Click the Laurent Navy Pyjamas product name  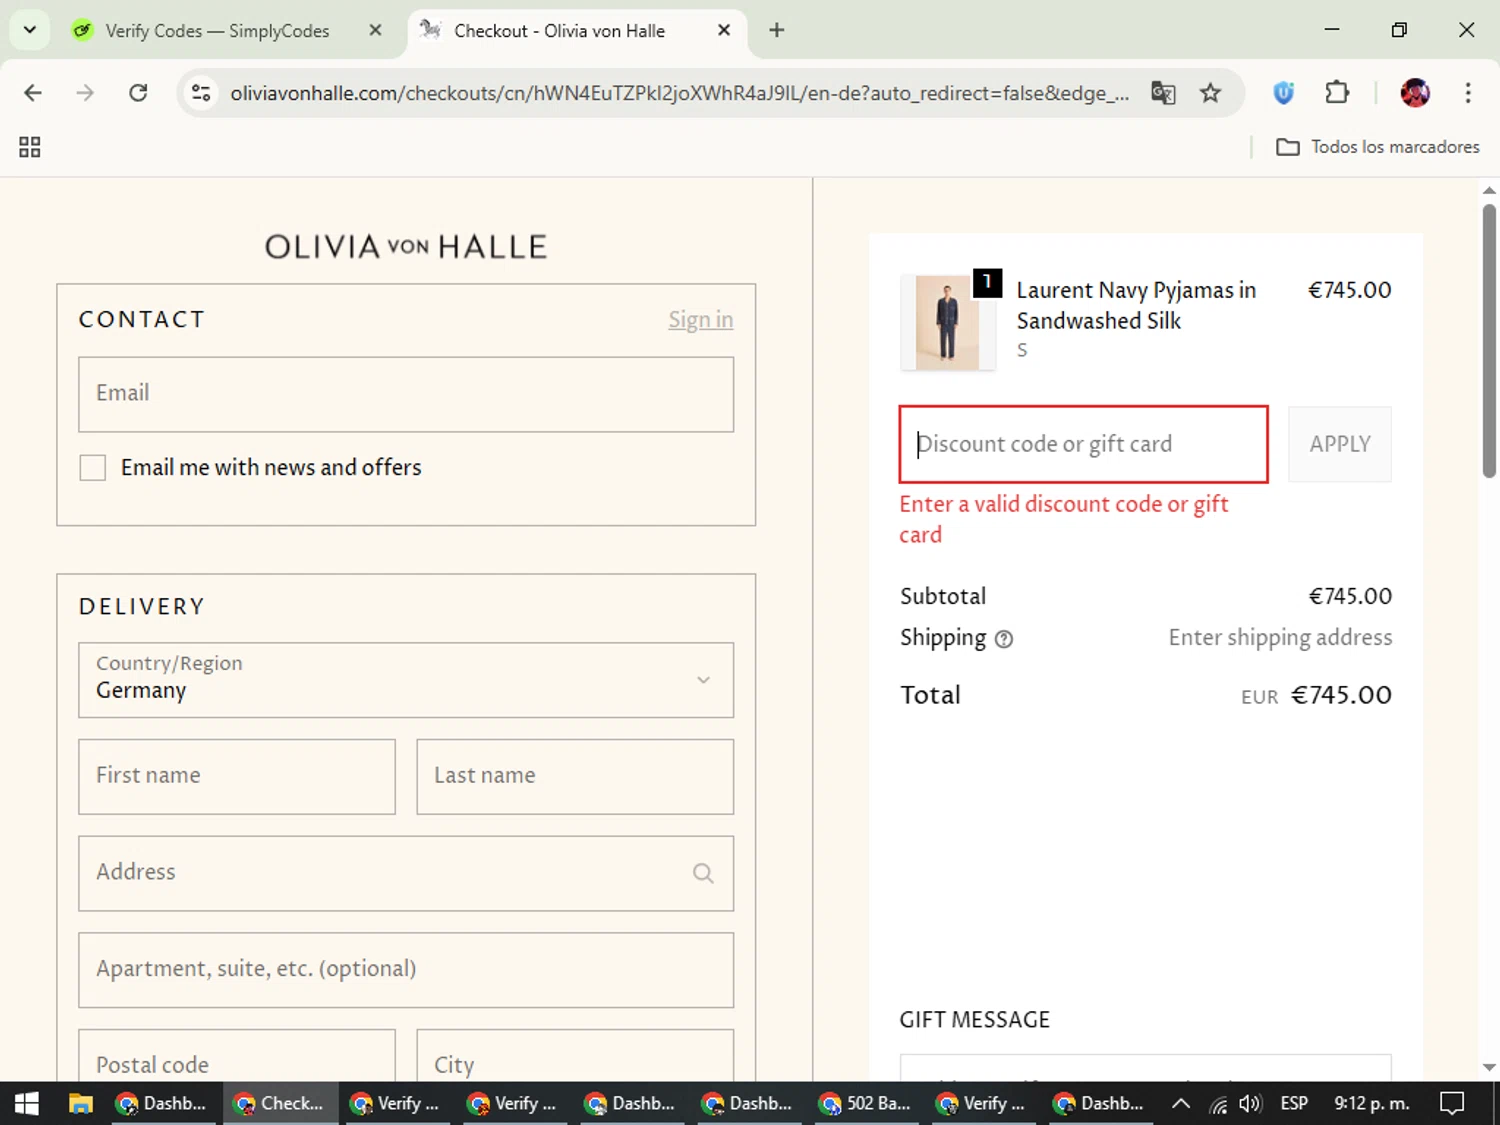(1136, 305)
